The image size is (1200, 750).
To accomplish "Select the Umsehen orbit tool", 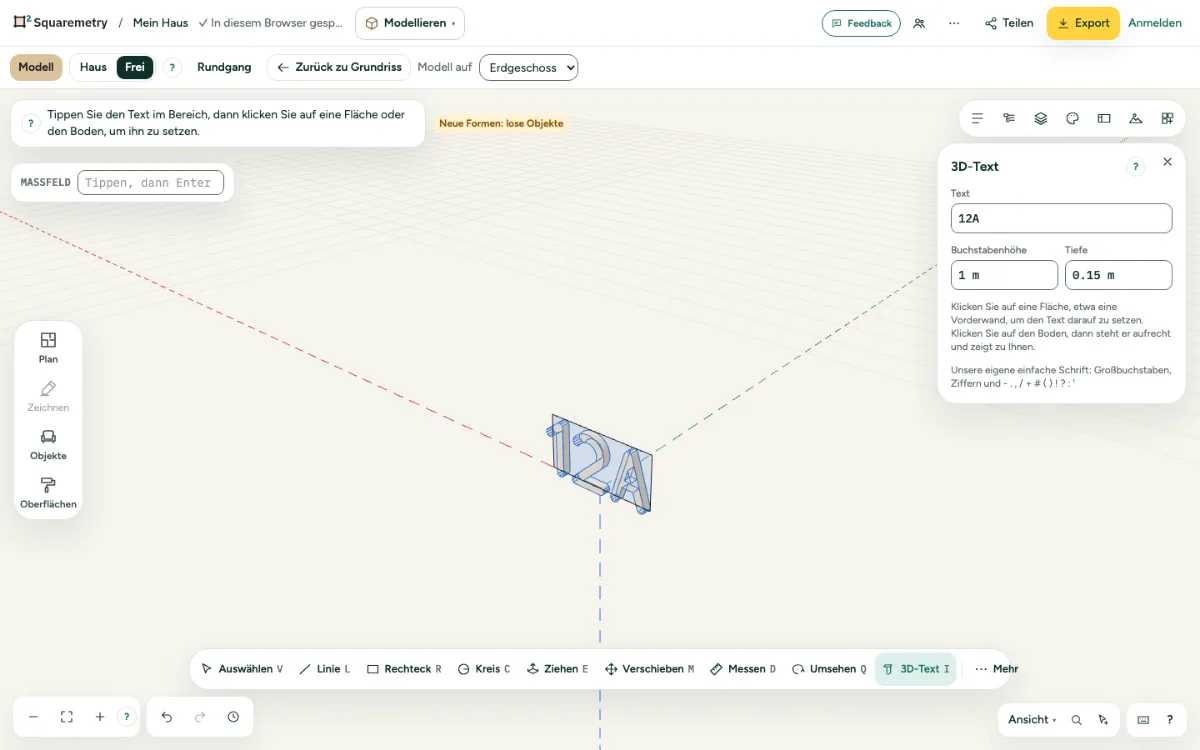I will click(x=829, y=669).
